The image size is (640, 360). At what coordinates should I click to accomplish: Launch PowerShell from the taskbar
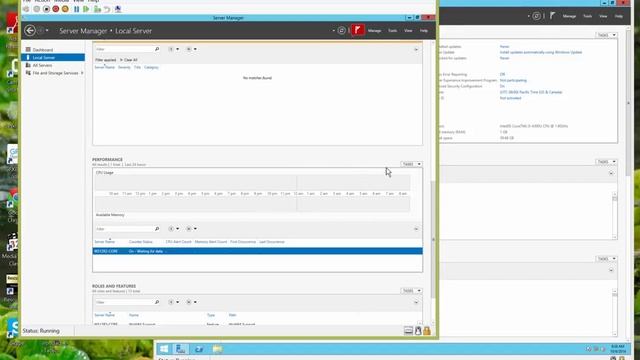click(199, 349)
